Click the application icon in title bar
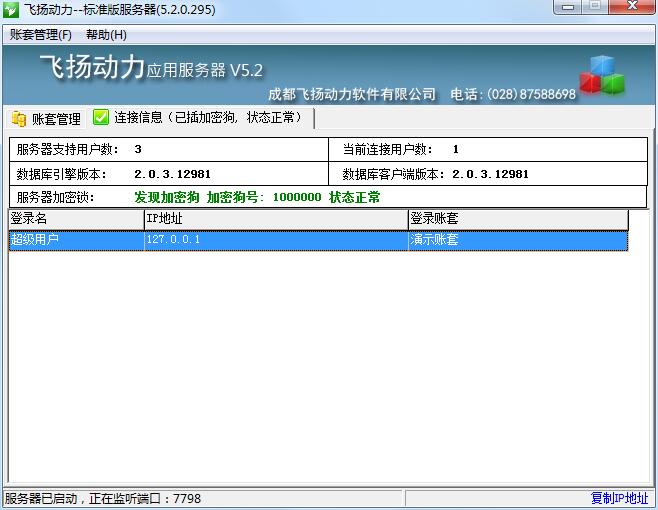The height and width of the screenshot is (510, 658). pyautogui.click(x=10, y=9)
